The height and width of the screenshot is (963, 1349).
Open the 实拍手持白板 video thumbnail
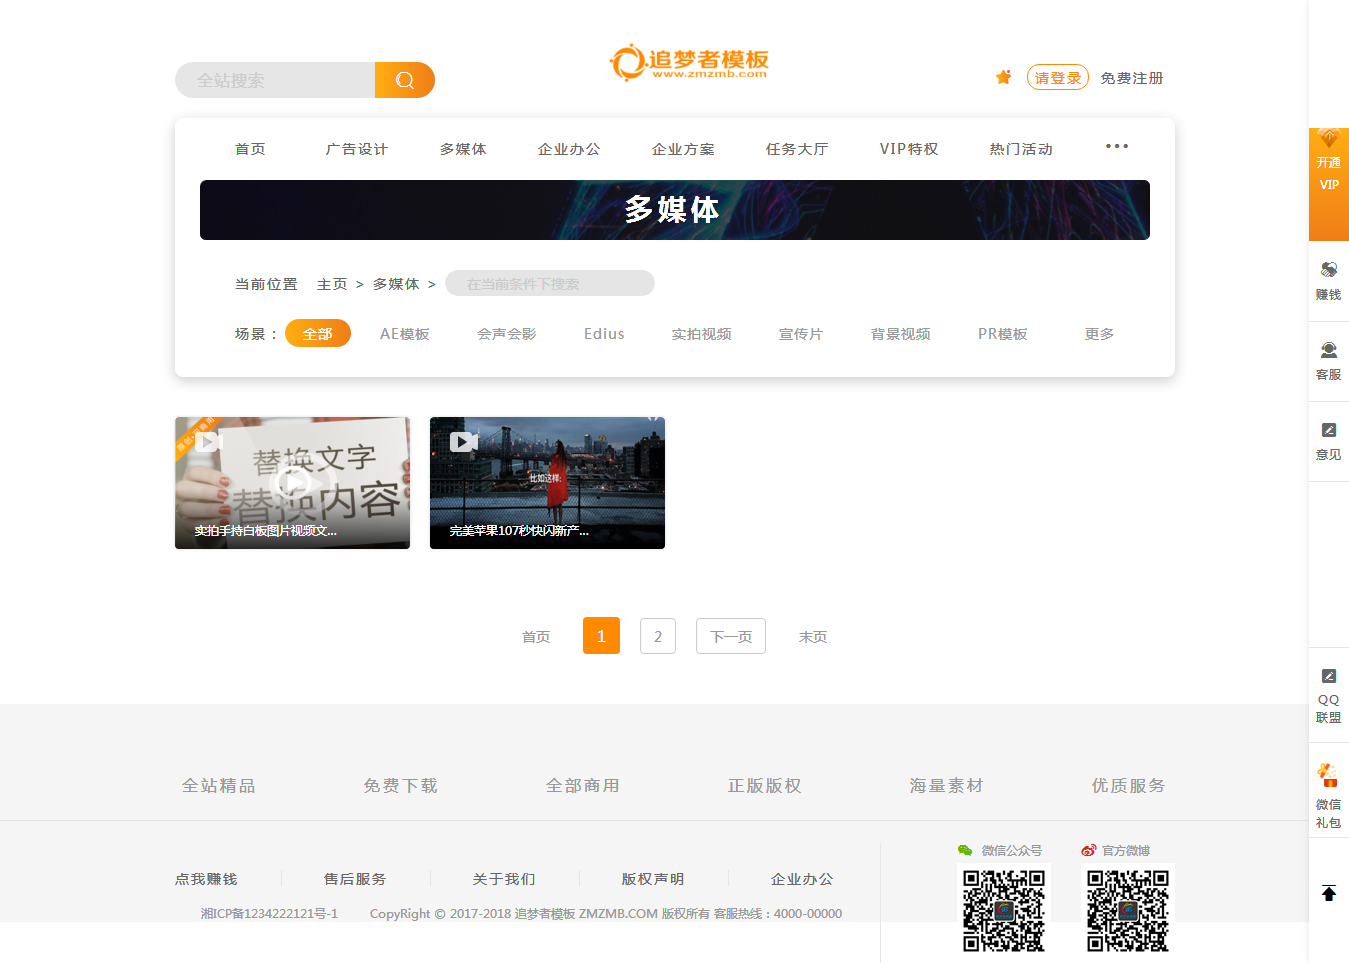(292, 482)
